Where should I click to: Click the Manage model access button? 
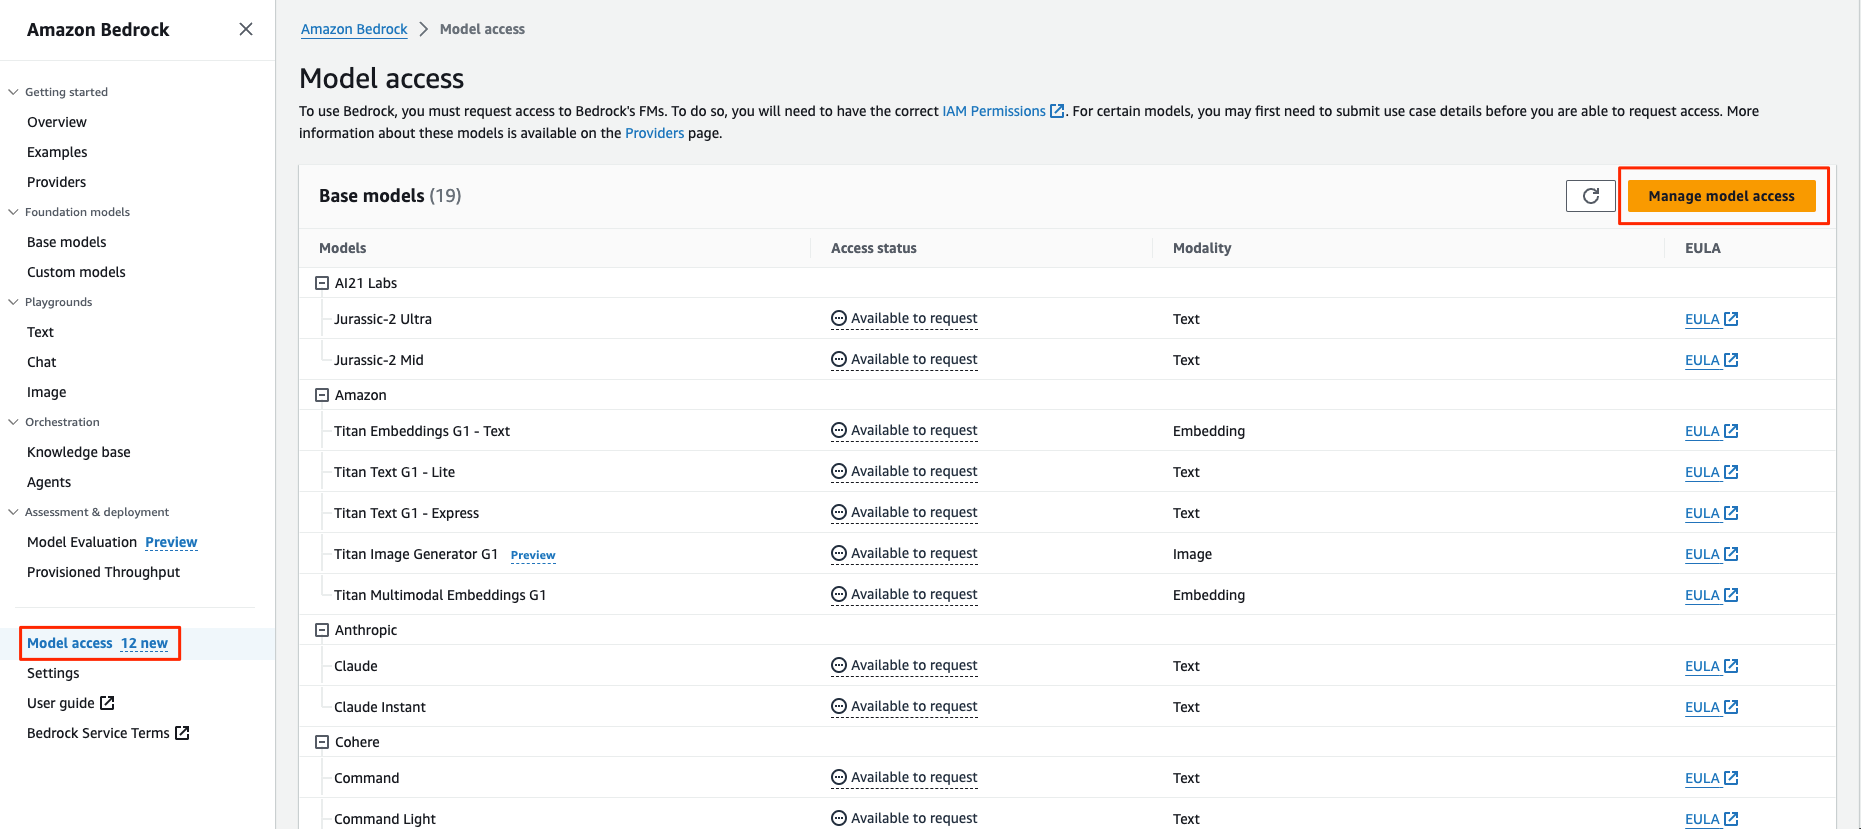[1721, 196]
